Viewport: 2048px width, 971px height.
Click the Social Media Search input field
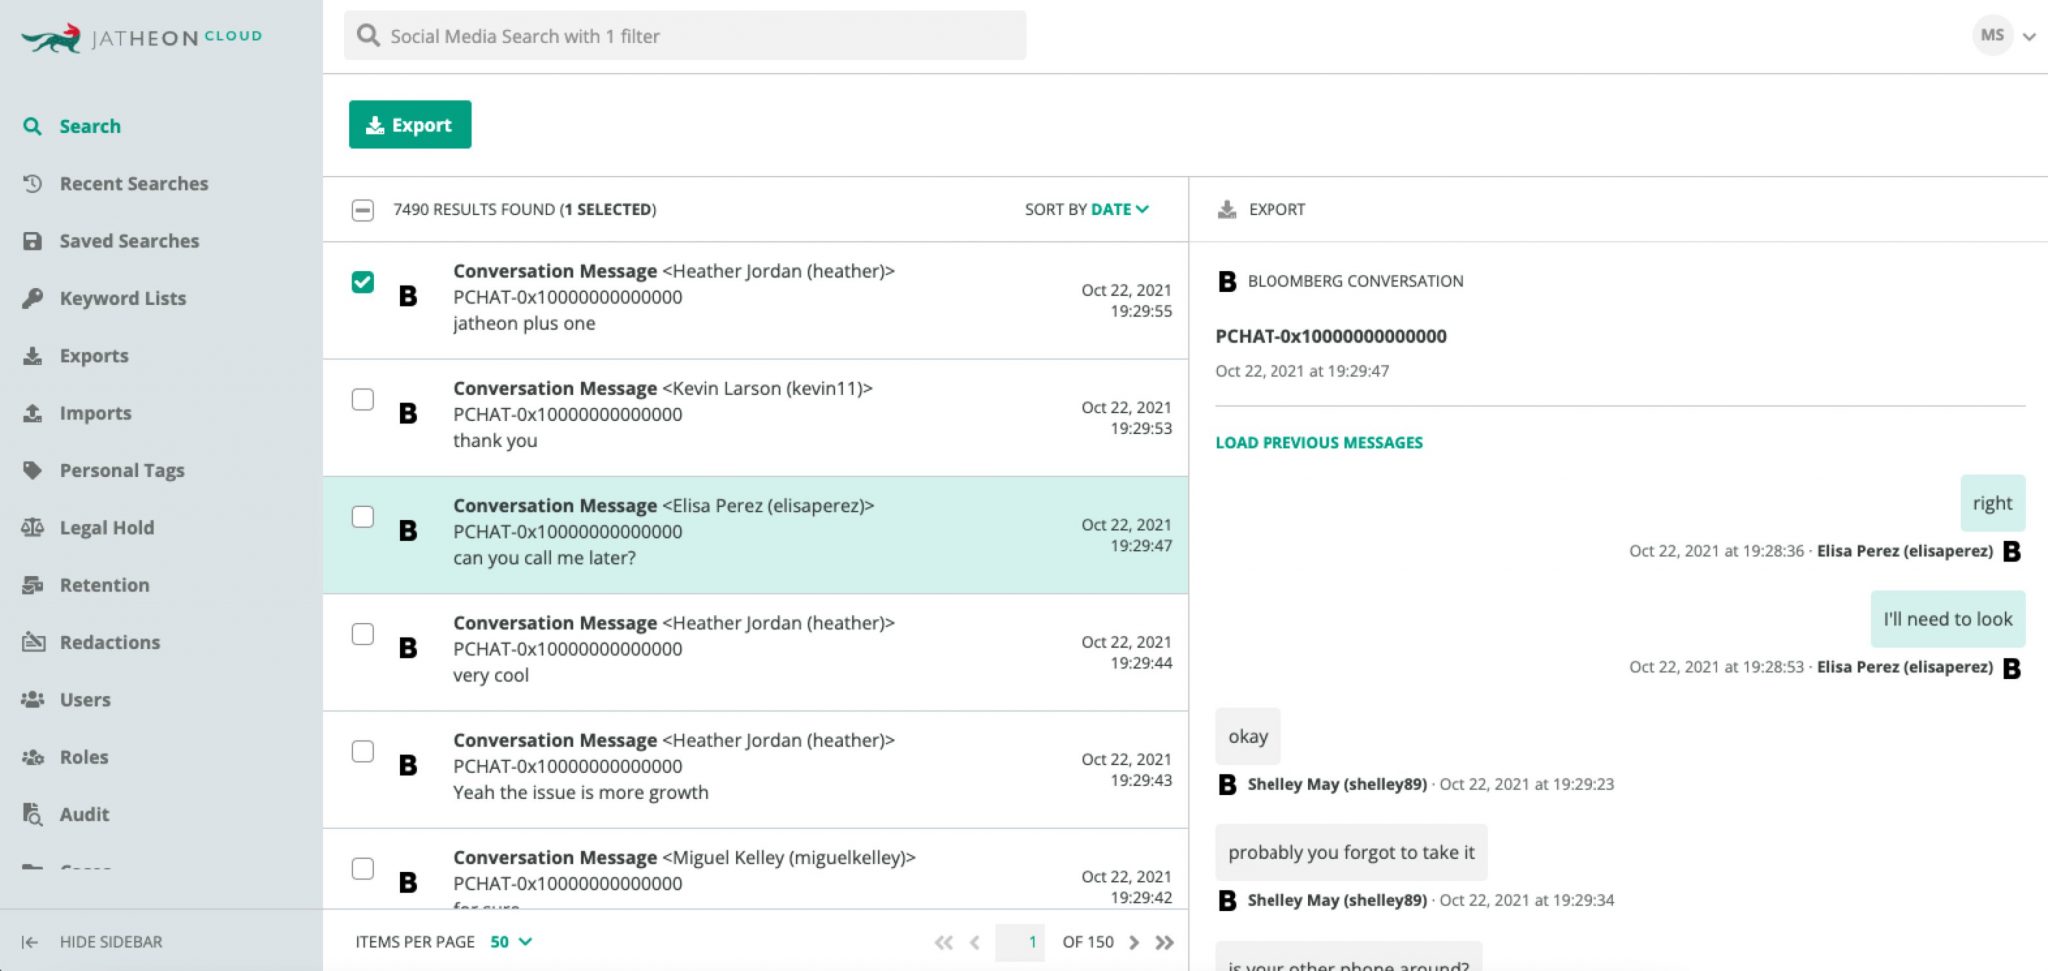[x=685, y=36]
